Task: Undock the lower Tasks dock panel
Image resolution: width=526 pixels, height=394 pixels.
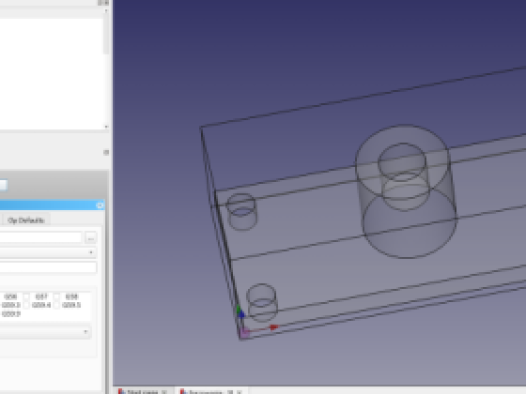Action: 106,153
